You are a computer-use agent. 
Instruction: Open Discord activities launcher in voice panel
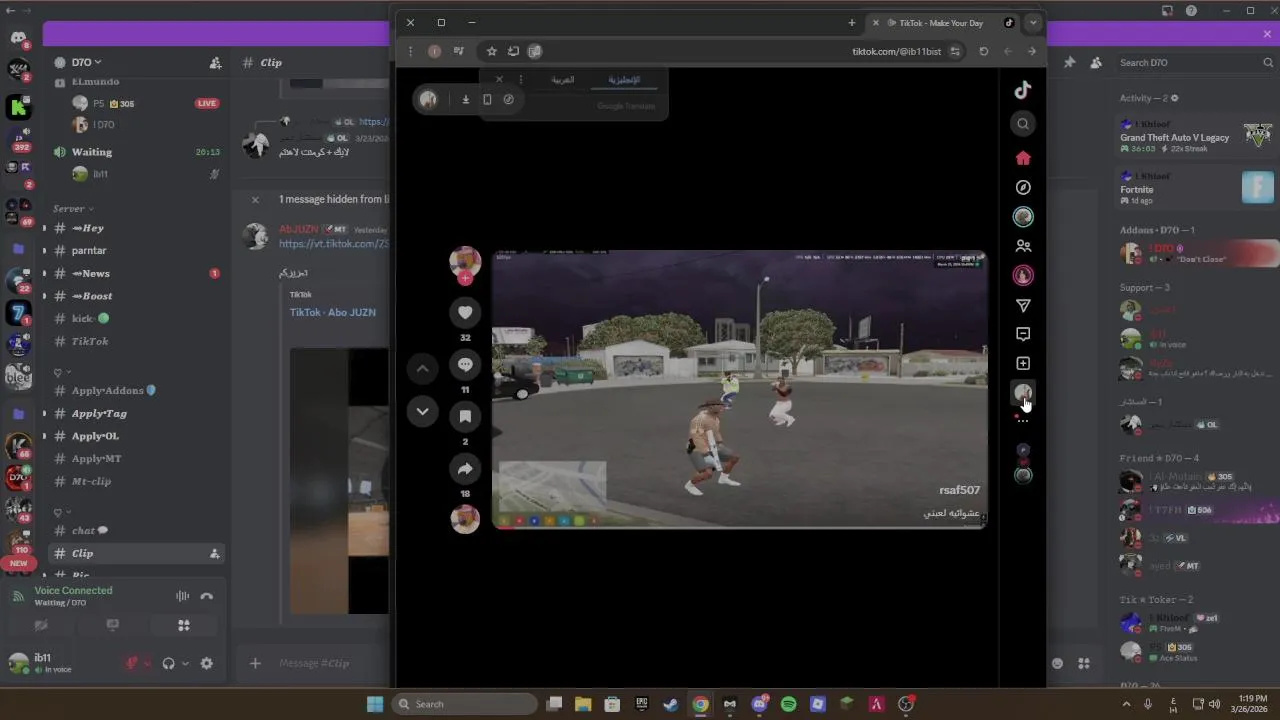[x=184, y=625]
